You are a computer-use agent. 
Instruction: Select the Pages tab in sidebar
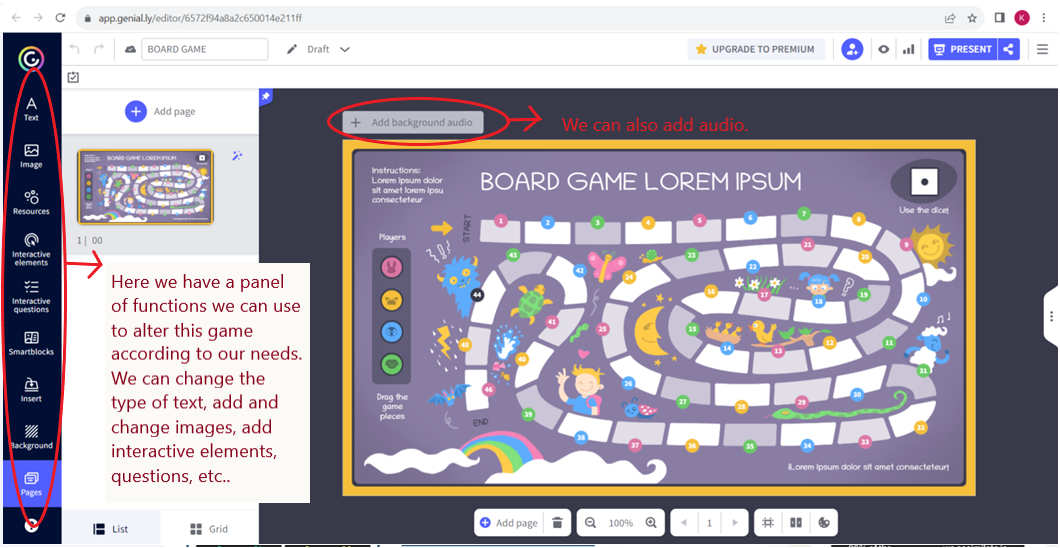(31, 482)
